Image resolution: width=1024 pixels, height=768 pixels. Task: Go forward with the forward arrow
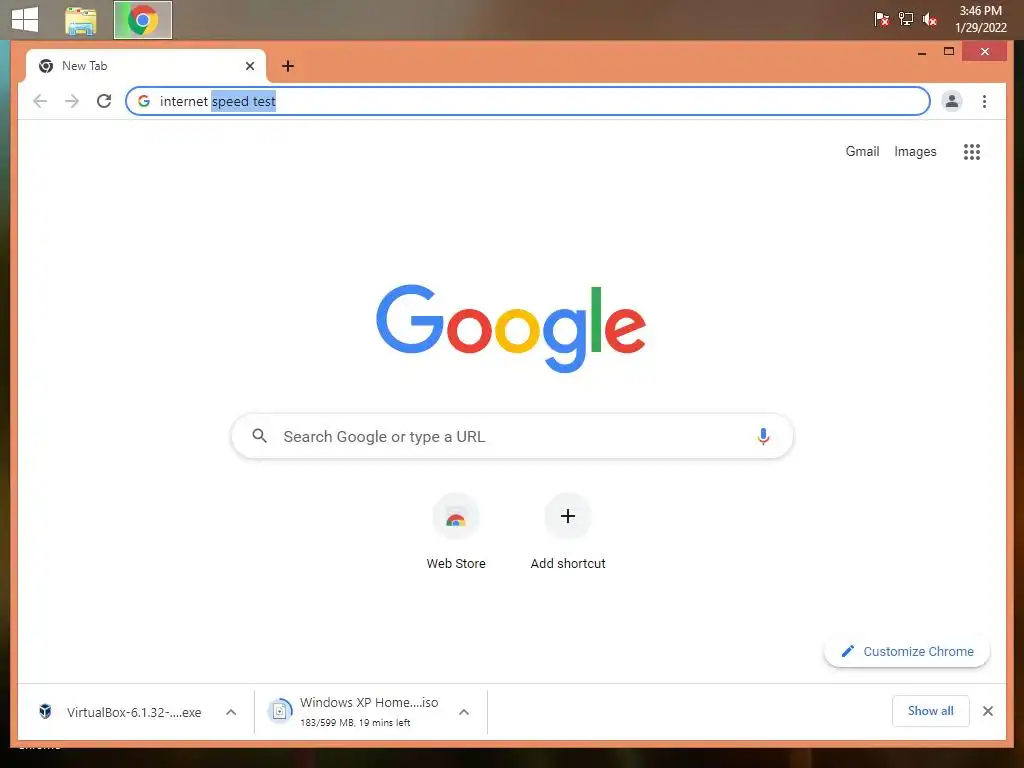coord(72,101)
